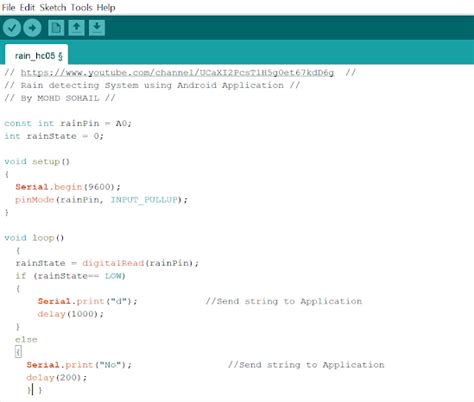The image size is (474, 402).
Task: Open the Edit menu
Action: coord(27,7)
